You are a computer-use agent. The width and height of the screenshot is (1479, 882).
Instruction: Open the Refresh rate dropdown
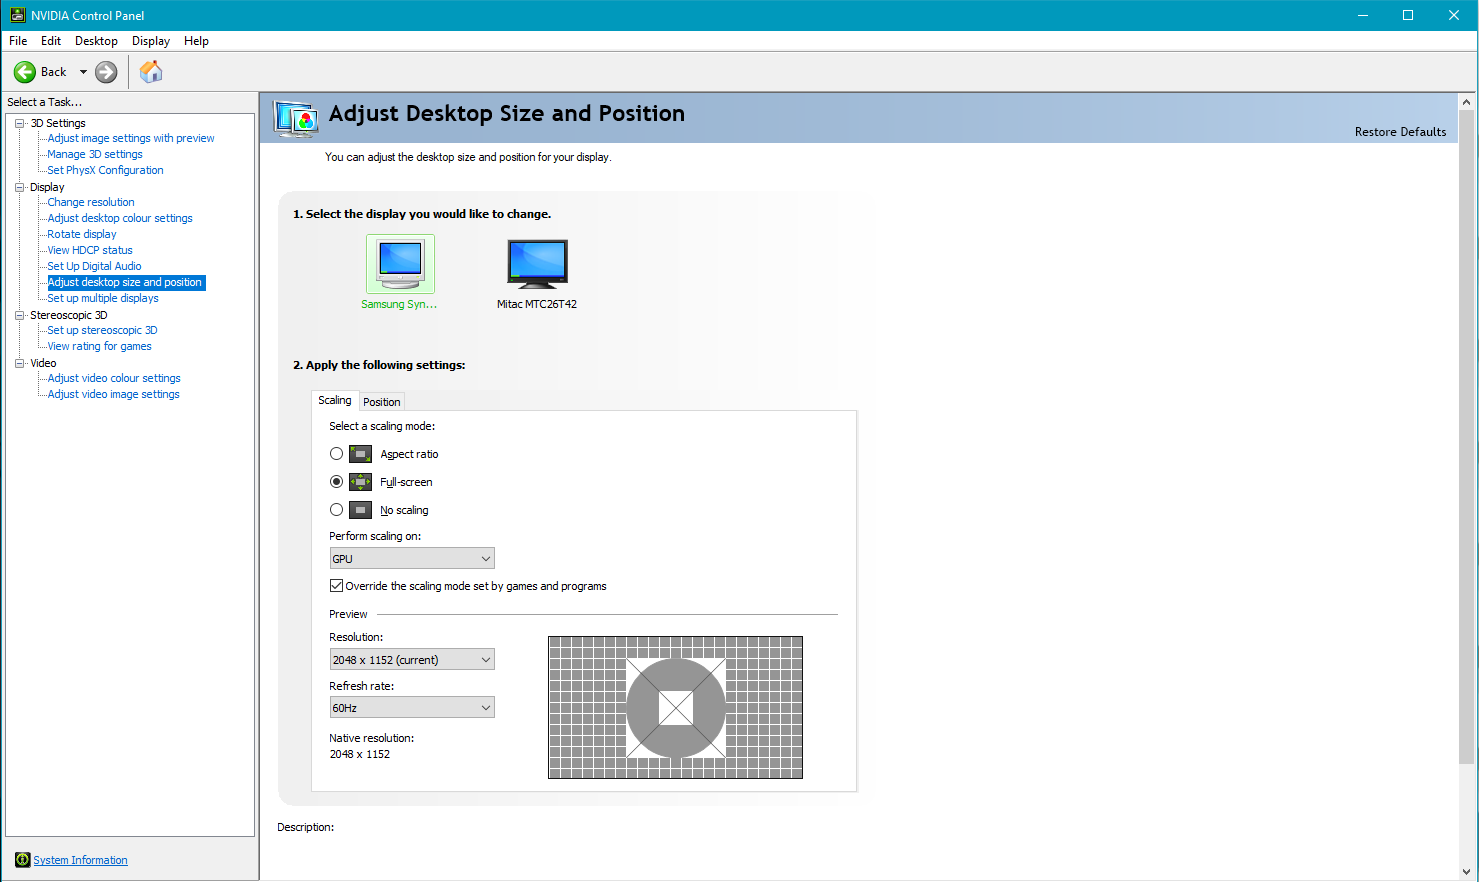412,708
